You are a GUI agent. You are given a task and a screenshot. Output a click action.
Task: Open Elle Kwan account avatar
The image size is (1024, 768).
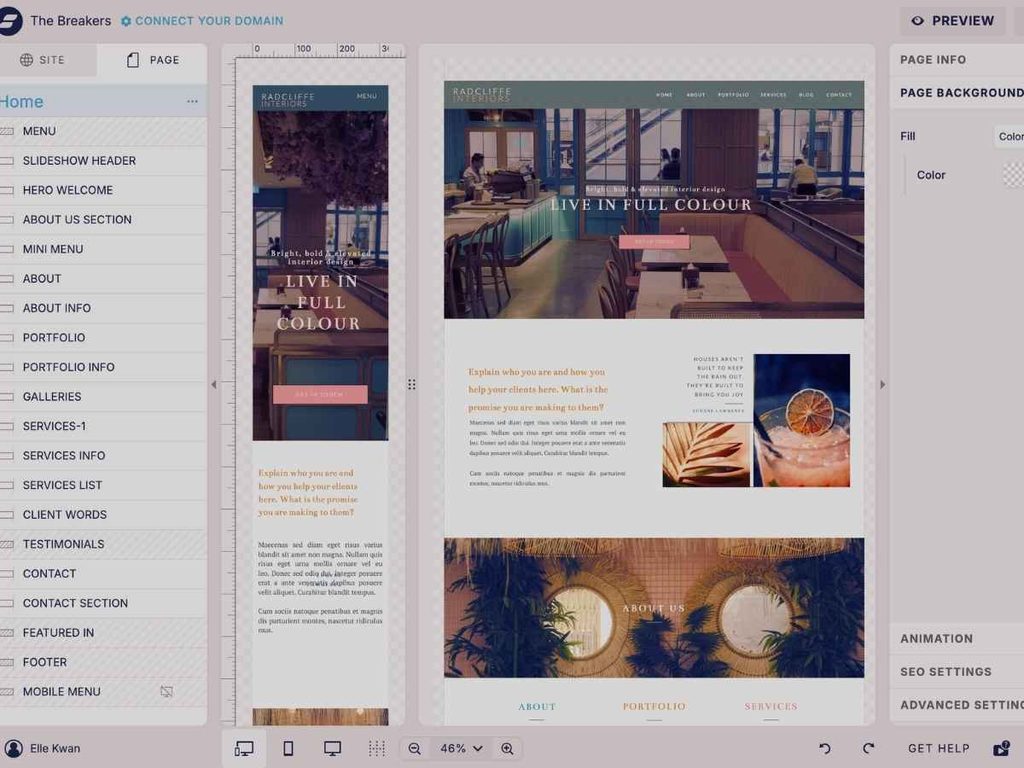(13, 748)
